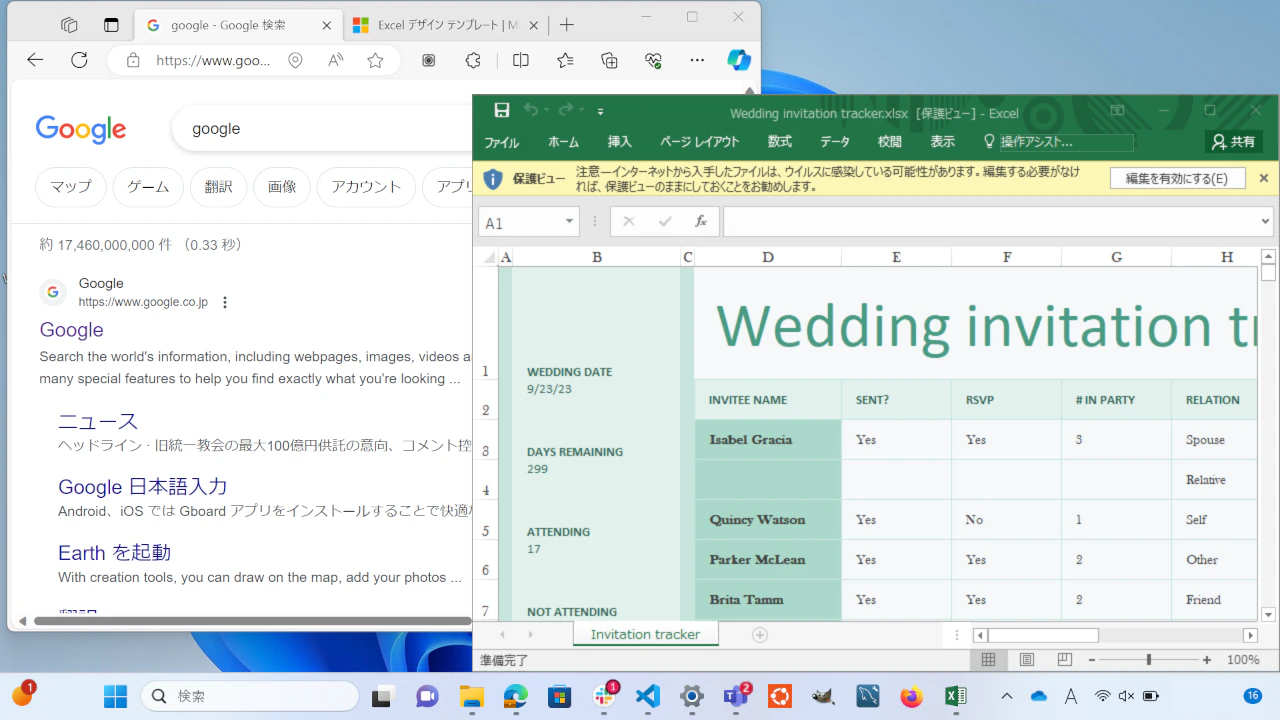Switch Excel to Normal view
1280x720 pixels.
tap(988, 660)
